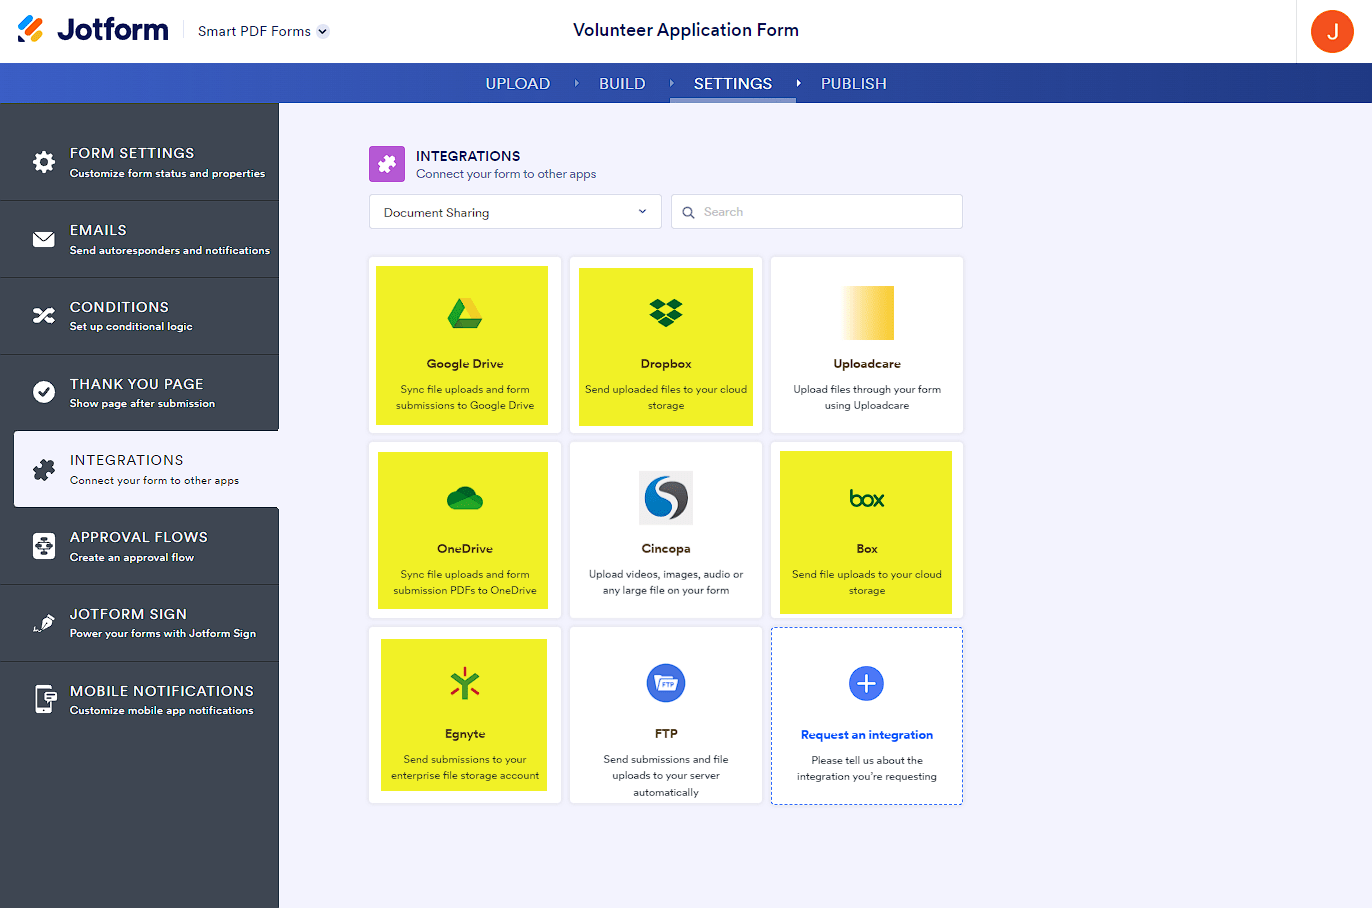The height and width of the screenshot is (908, 1372).
Task: Click 'Send file uploads to your cloud storage' text
Action: [867, 583]
